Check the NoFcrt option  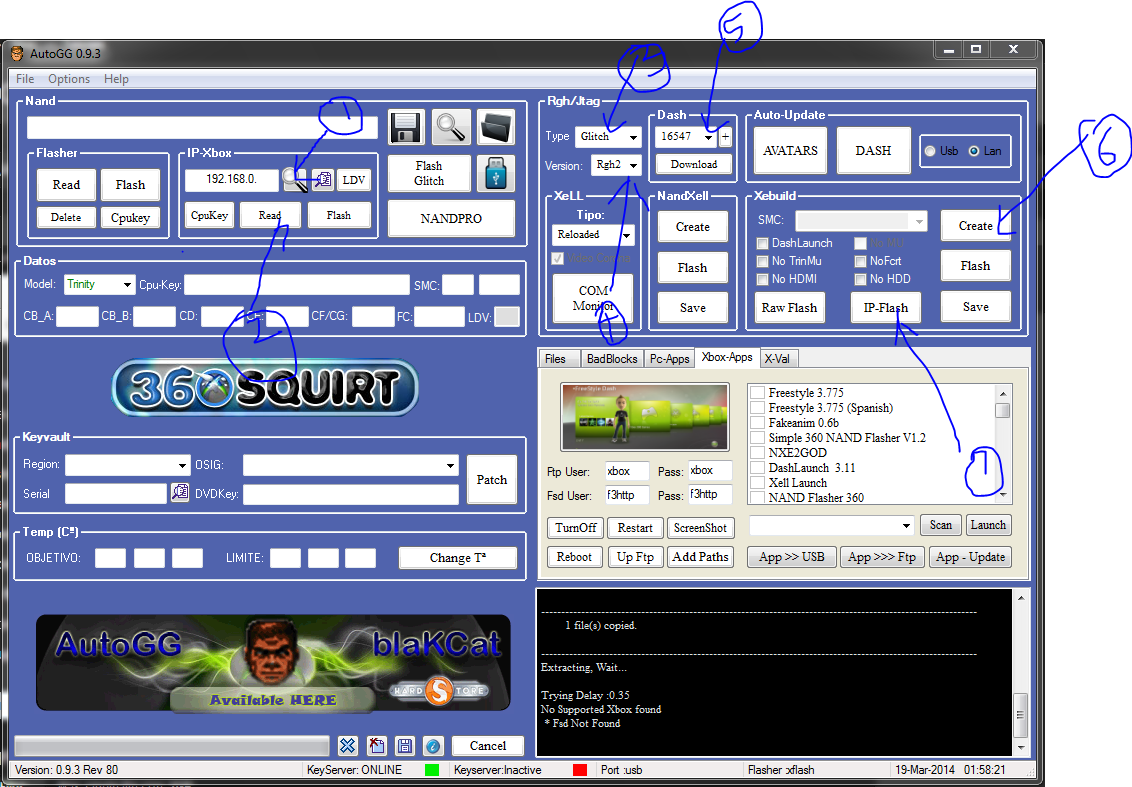(x=861, y=261)
